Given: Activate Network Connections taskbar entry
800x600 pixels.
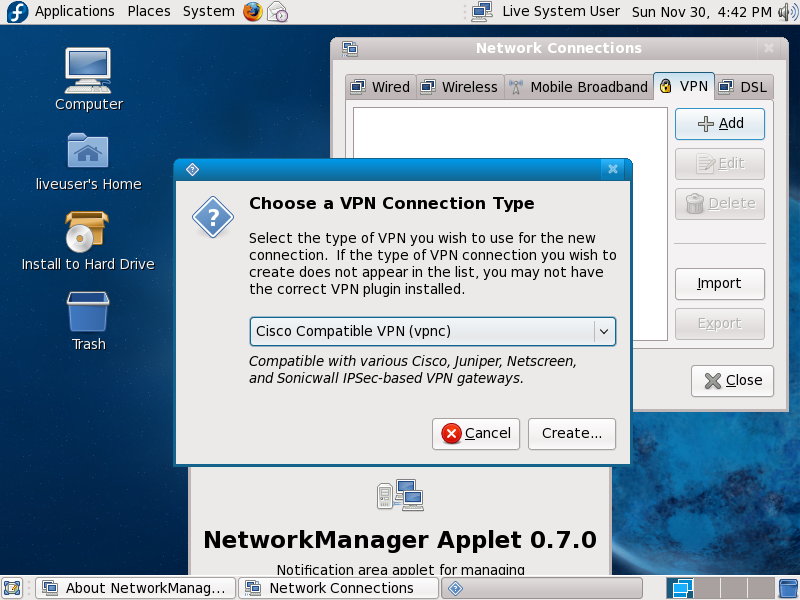Looking at the screenshot, I should pos(339,588).
